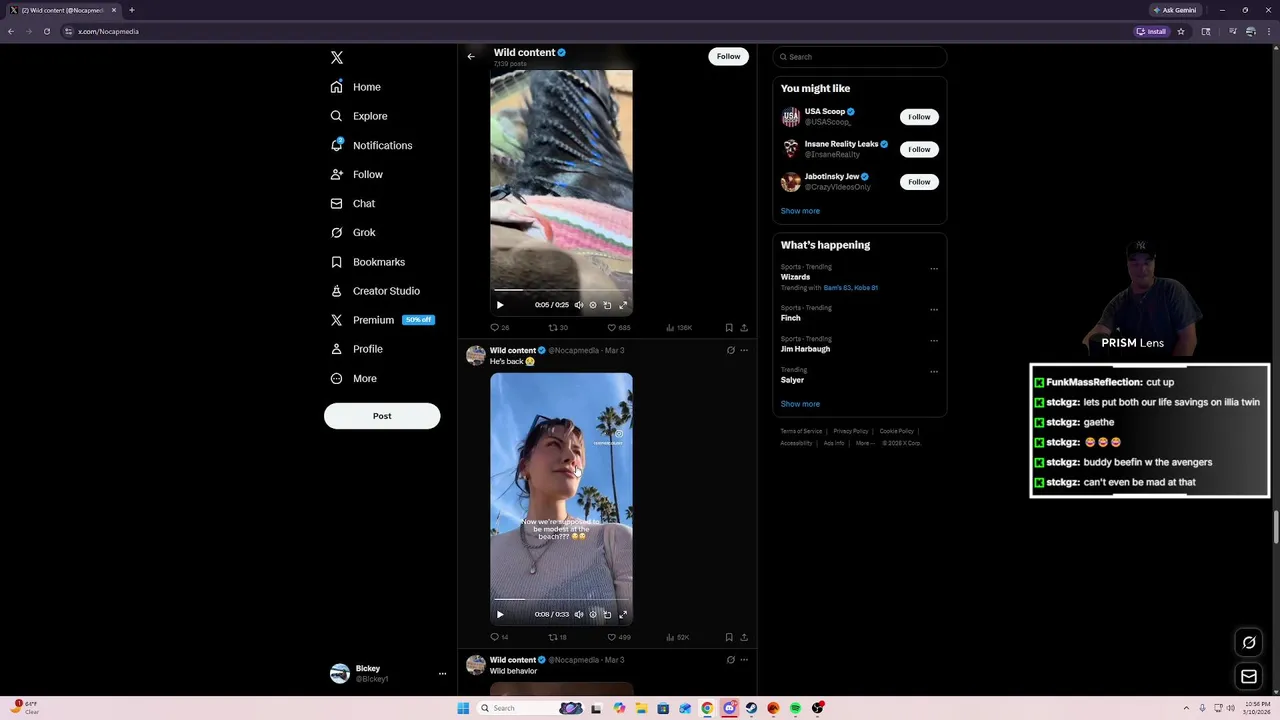Follow Jabotinsky Jew
The width and height of the screenshot is (1280, 720).
tap(919, 182)
